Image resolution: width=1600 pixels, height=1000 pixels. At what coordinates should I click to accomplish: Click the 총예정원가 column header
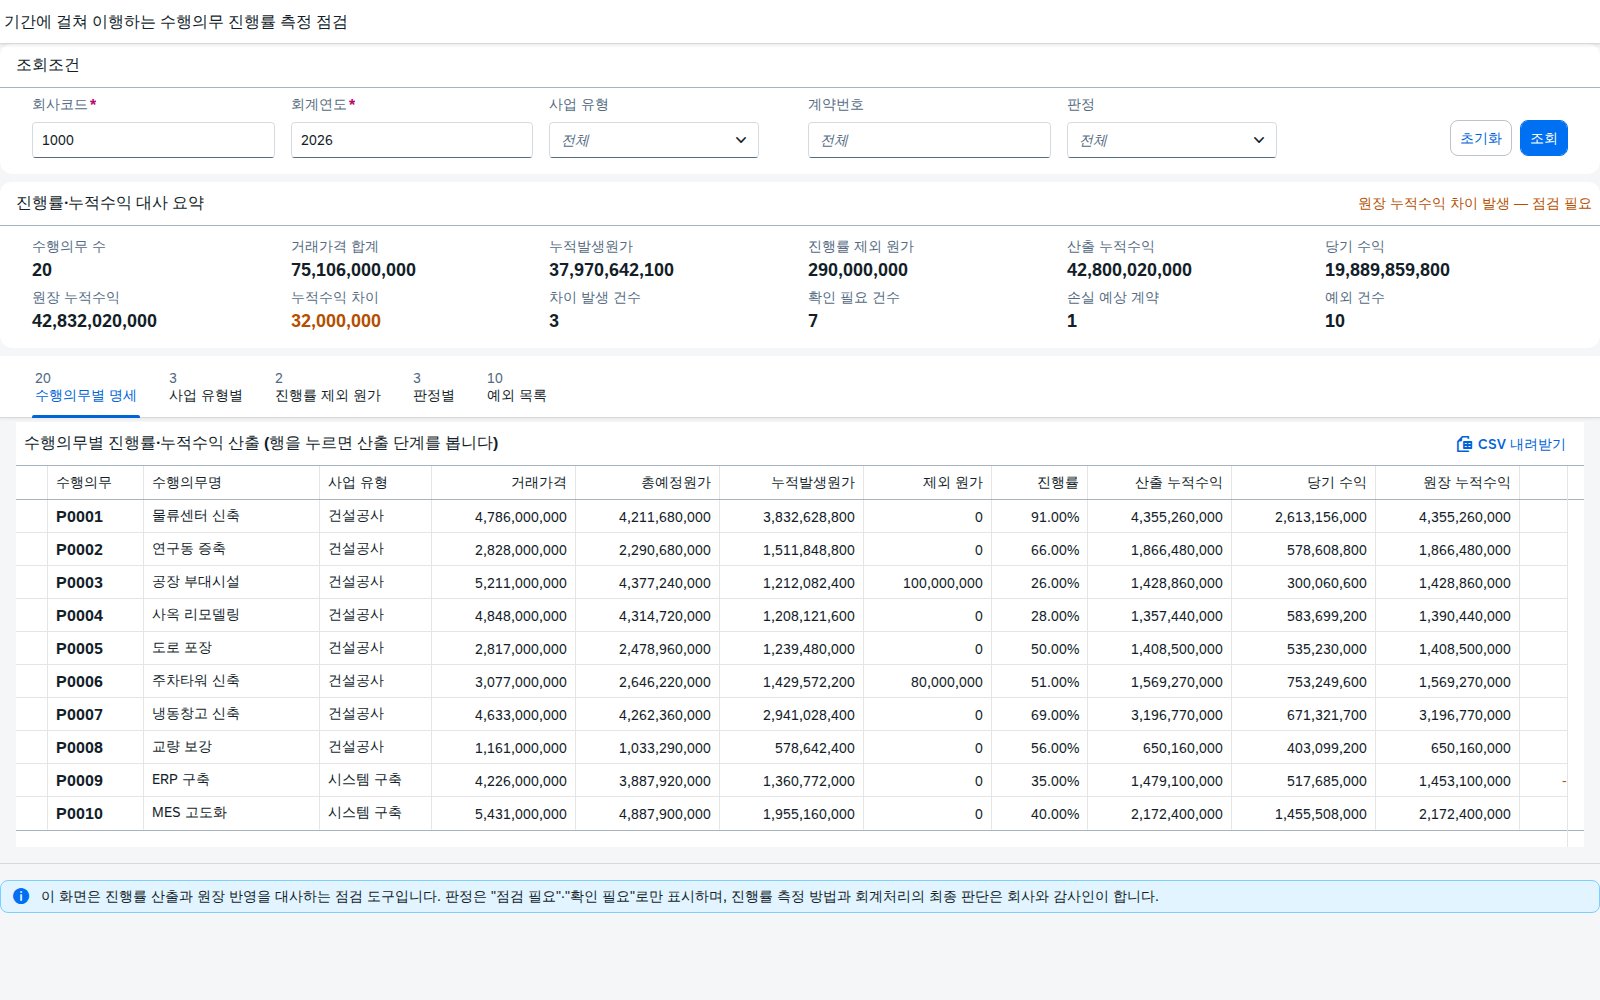(648, 482)
